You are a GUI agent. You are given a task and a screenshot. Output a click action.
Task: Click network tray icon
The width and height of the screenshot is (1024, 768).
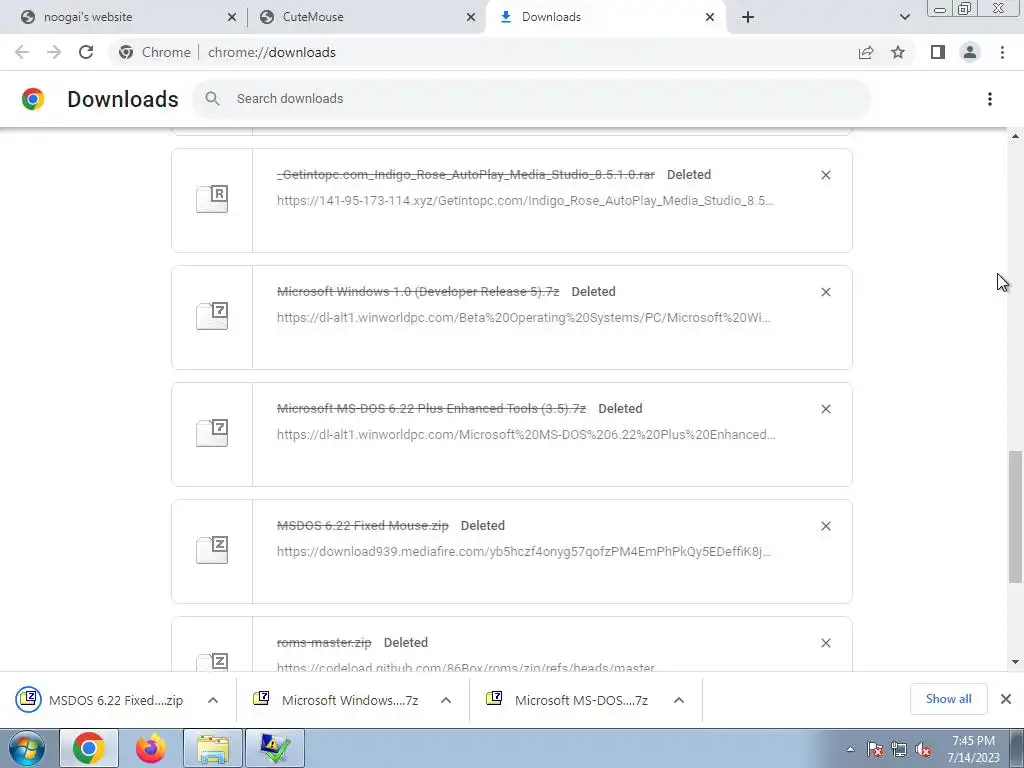click(899, 750)
